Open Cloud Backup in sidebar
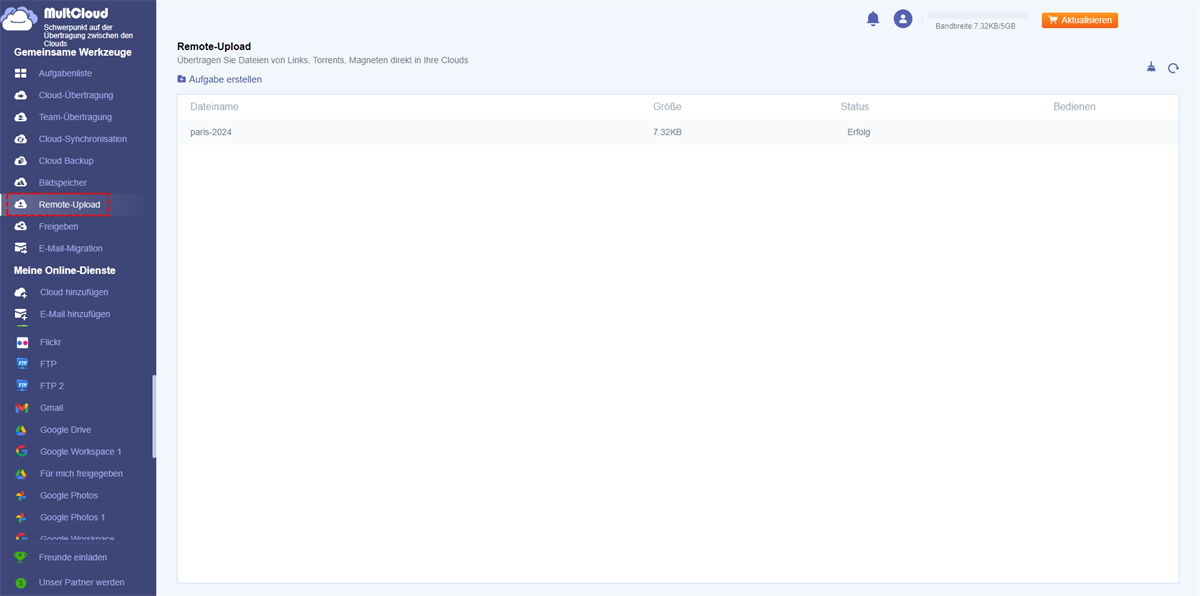Screen dimensions: 1200x596 (66, 161)
